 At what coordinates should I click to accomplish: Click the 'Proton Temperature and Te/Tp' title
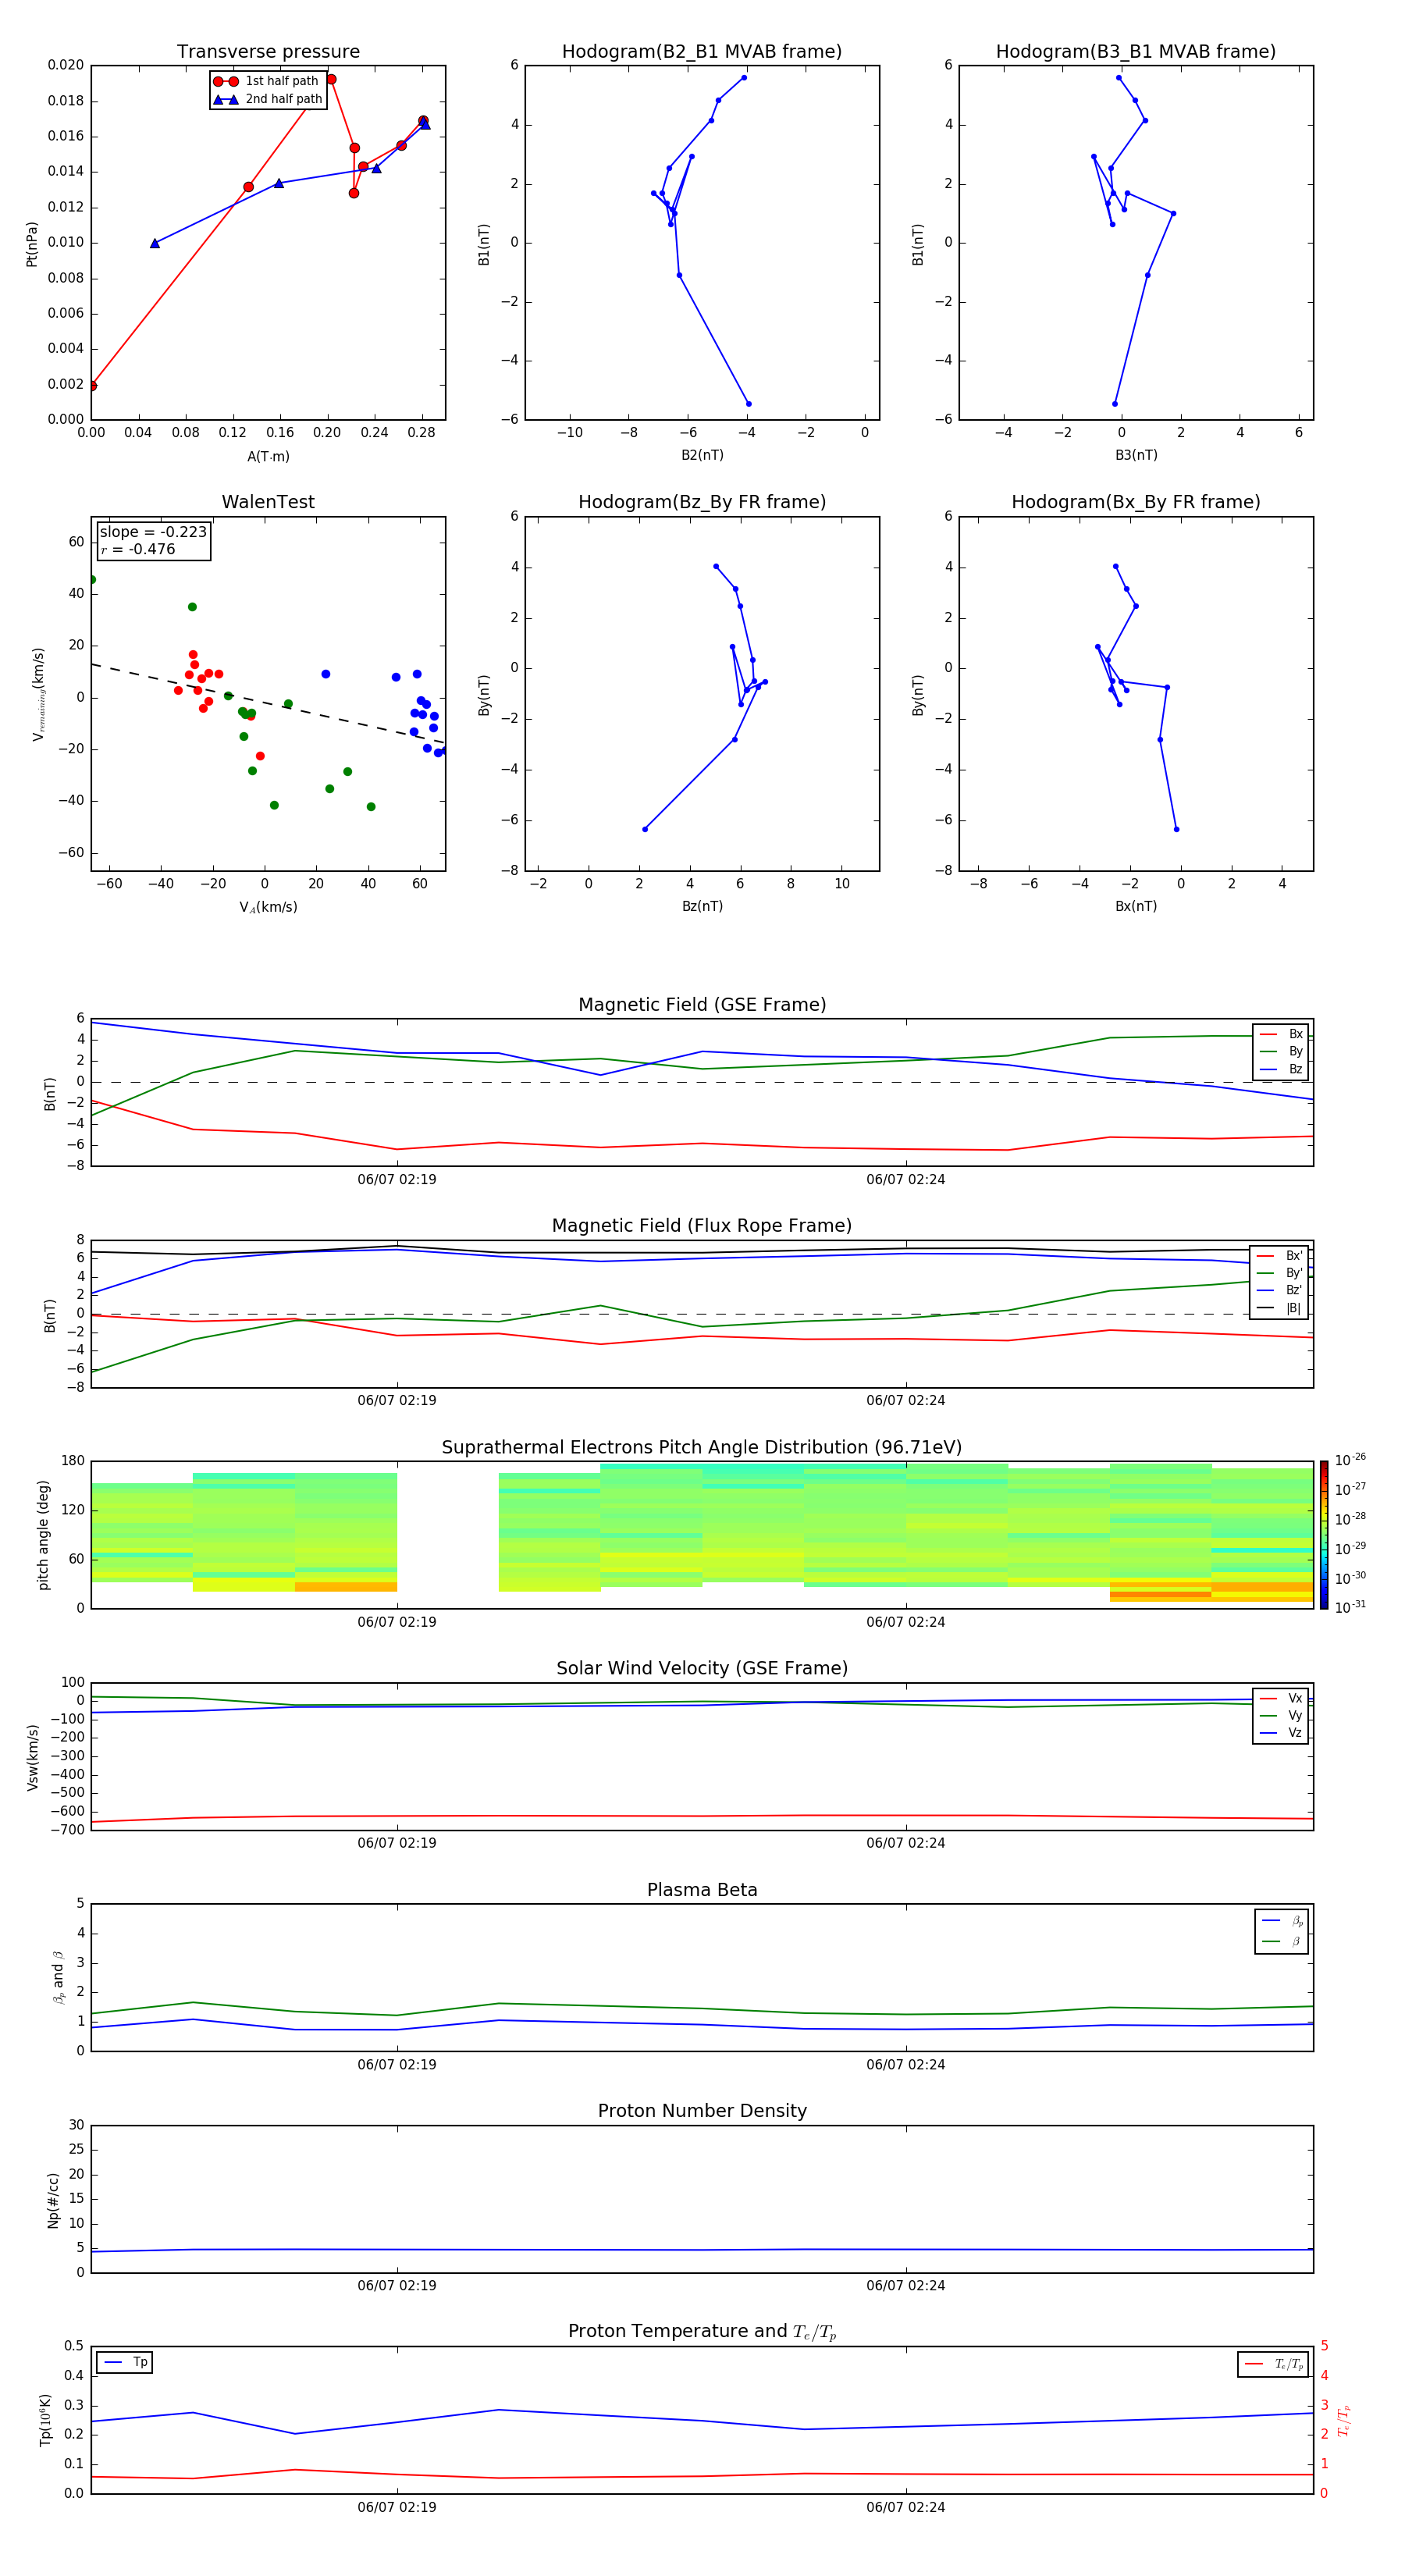pyautogui.click(x=702, y=2332)
